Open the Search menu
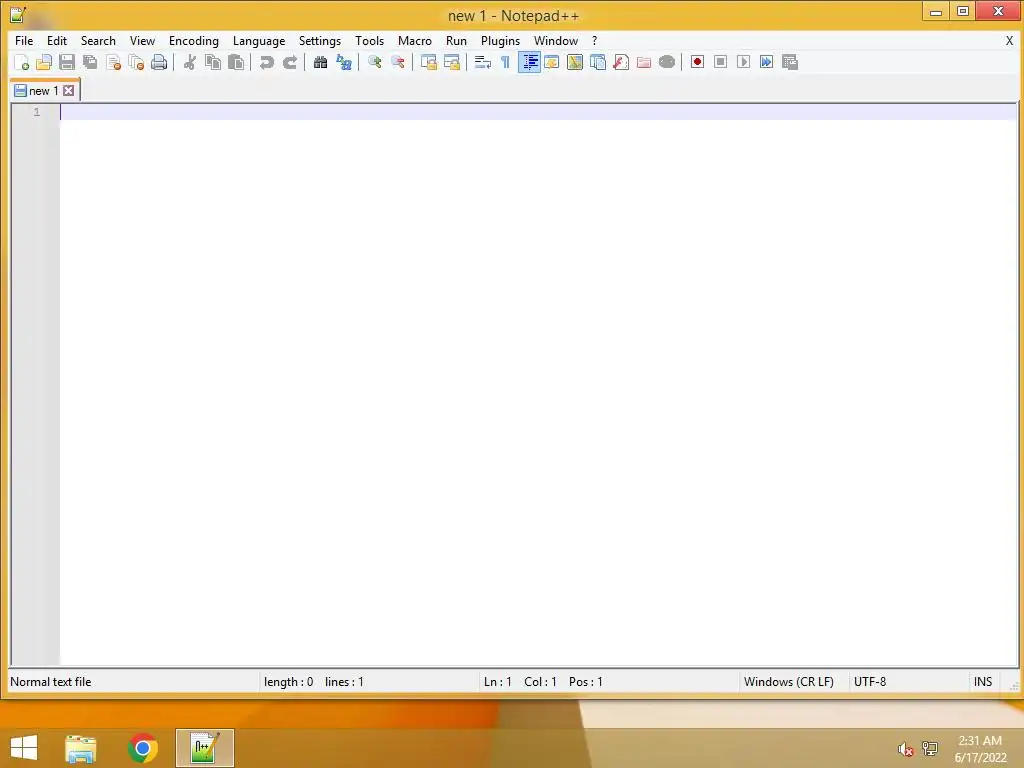The image size is (1024, 768). pyautogui.click(x=98, y=40)
